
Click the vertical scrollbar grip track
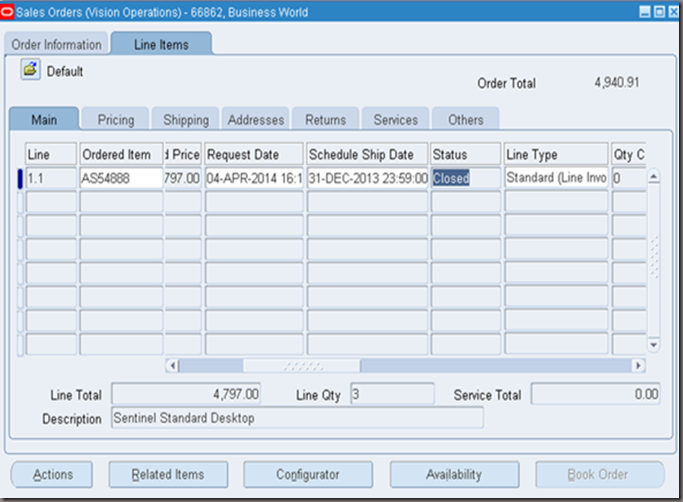point(654,257)
